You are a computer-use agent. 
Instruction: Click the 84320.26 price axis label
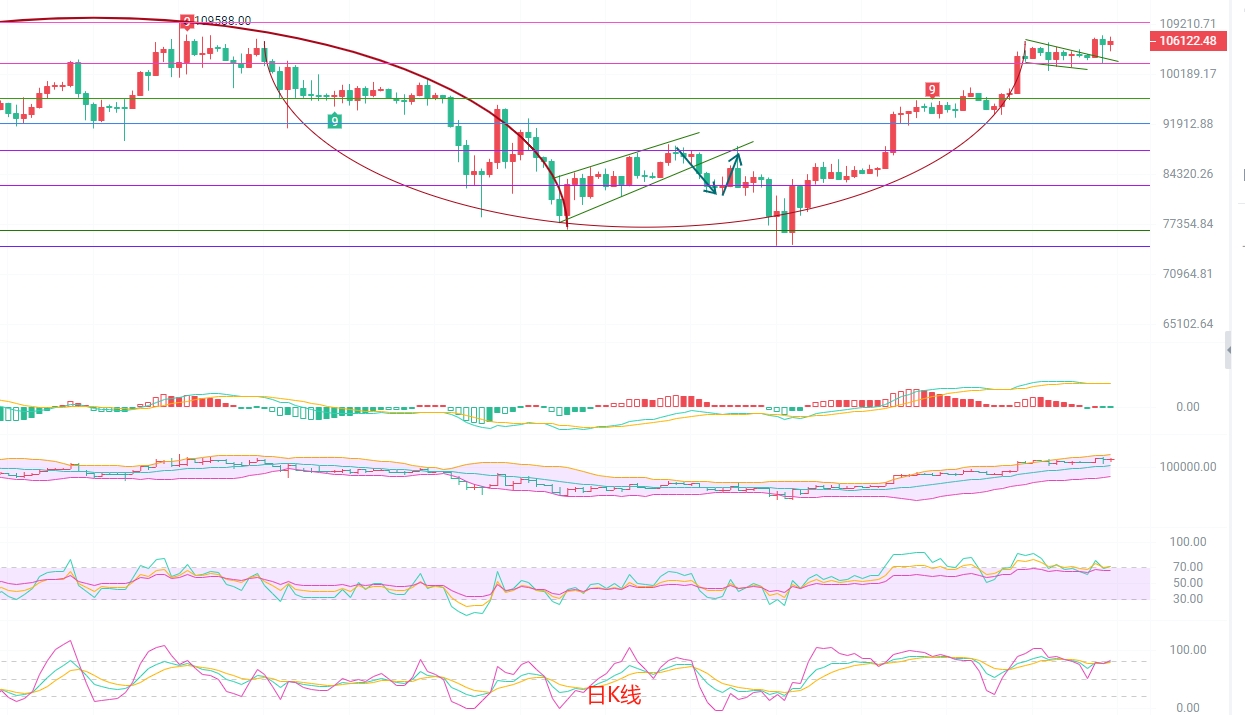pyautogui.click(x=1188, y=174)
